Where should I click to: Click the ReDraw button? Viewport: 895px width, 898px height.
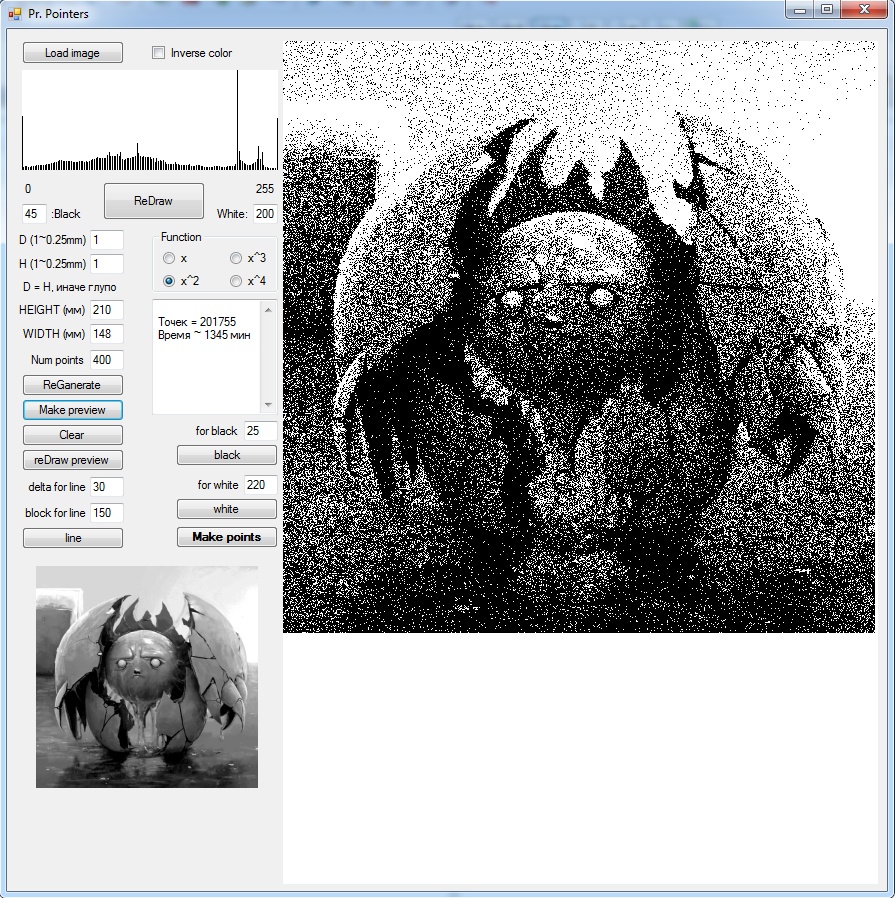[153, 201]
